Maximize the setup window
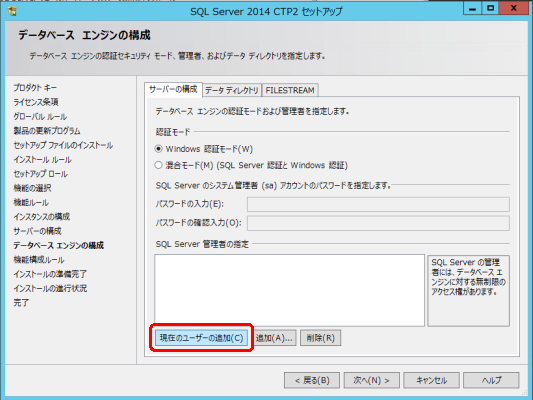Screen dimensions: 533x400 pyautogui.click(x=491, y=8)
